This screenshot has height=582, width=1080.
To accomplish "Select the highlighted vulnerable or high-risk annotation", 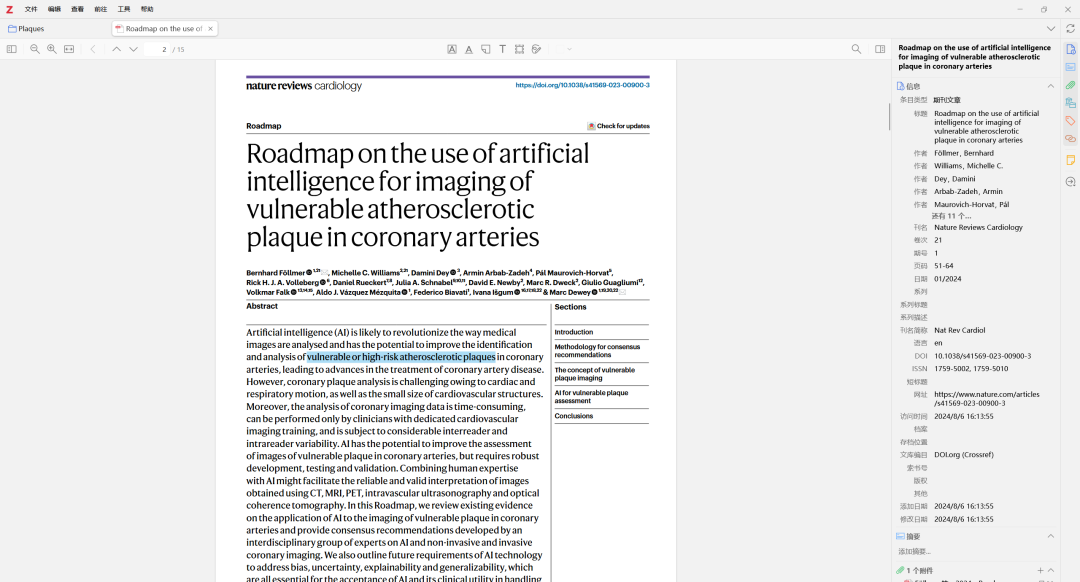I will pyautogui.click(x=401, y=357).
